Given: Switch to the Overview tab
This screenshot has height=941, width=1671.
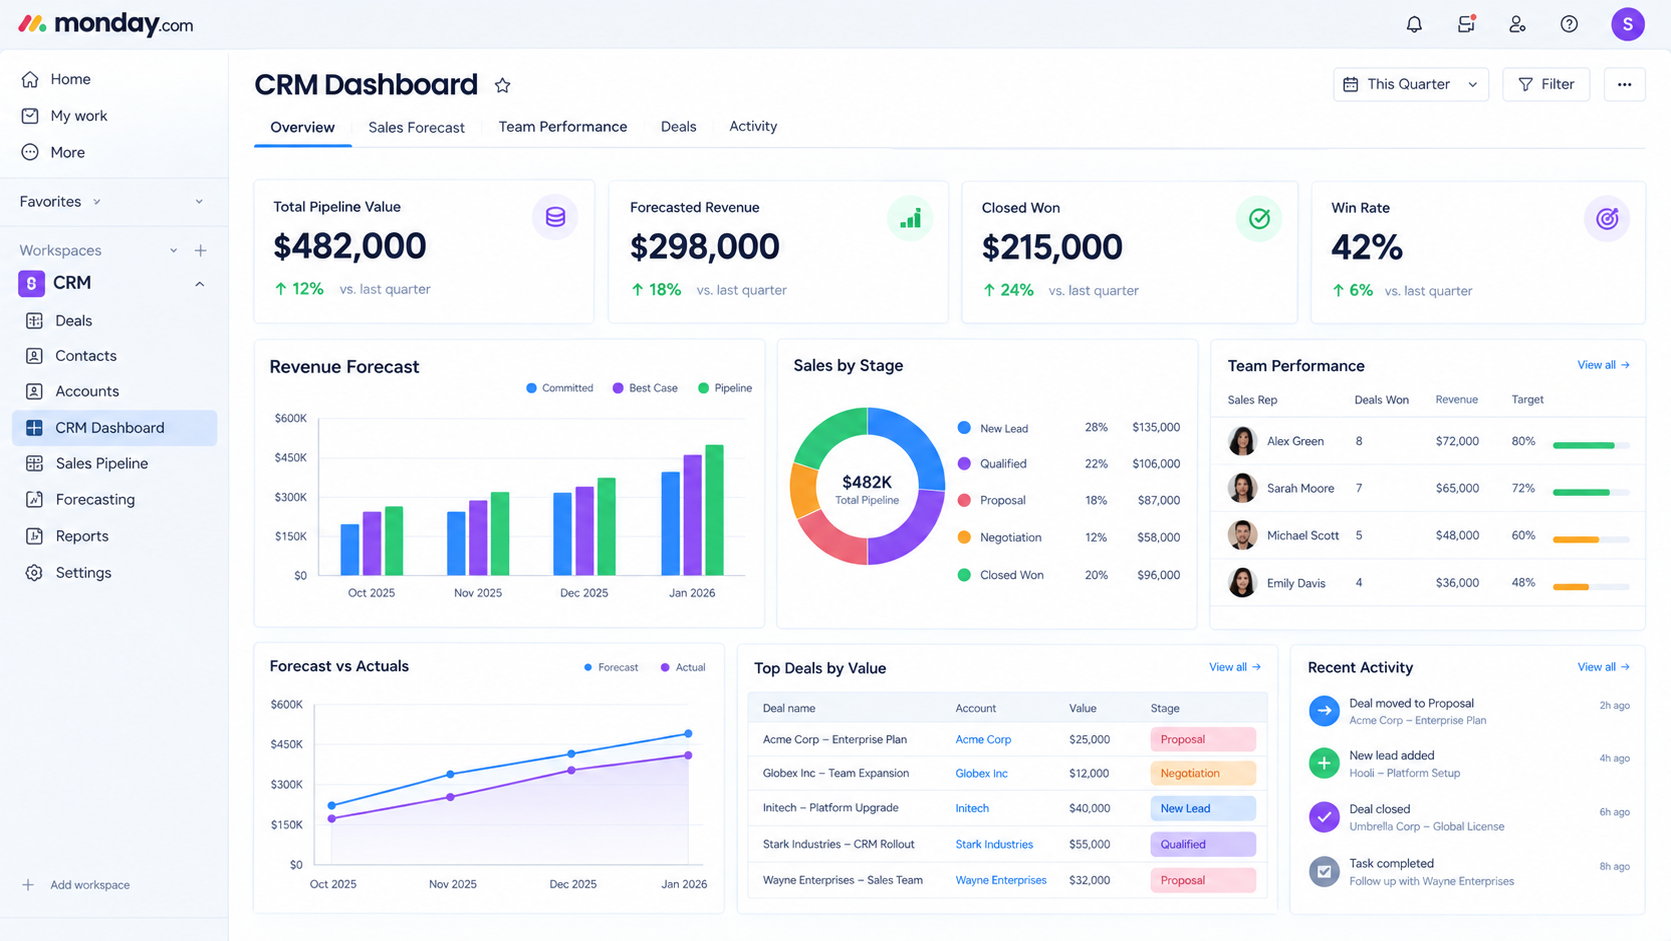Looking at the screenshot, I should pyautogui.click(x=302, y=128).
